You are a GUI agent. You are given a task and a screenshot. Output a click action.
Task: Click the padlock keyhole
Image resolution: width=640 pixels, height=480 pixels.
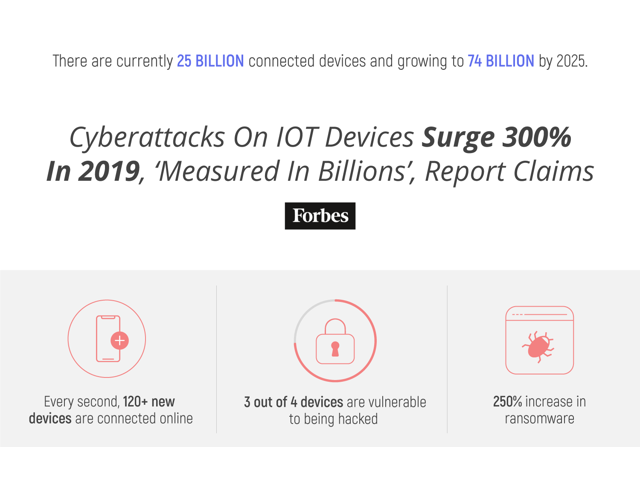click(335, 349)
